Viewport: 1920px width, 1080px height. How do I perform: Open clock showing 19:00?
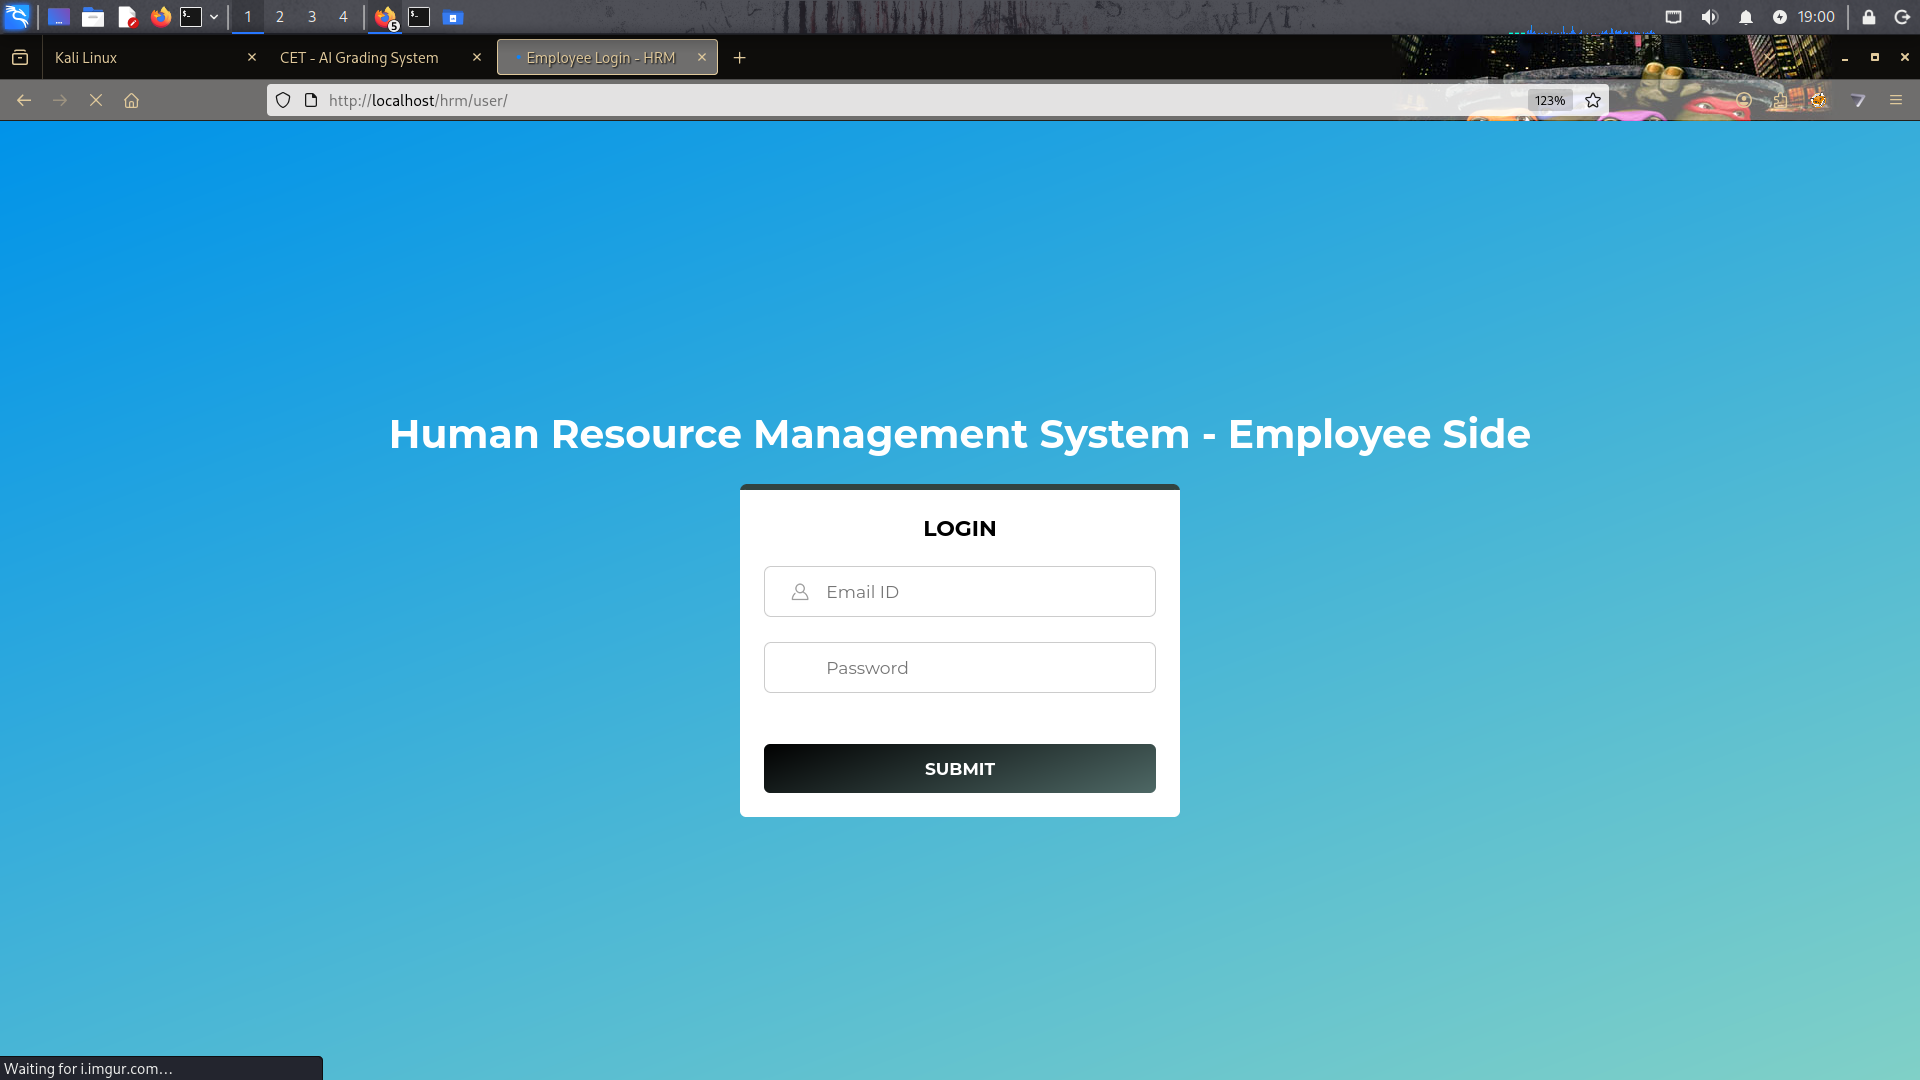point(1816,17)
